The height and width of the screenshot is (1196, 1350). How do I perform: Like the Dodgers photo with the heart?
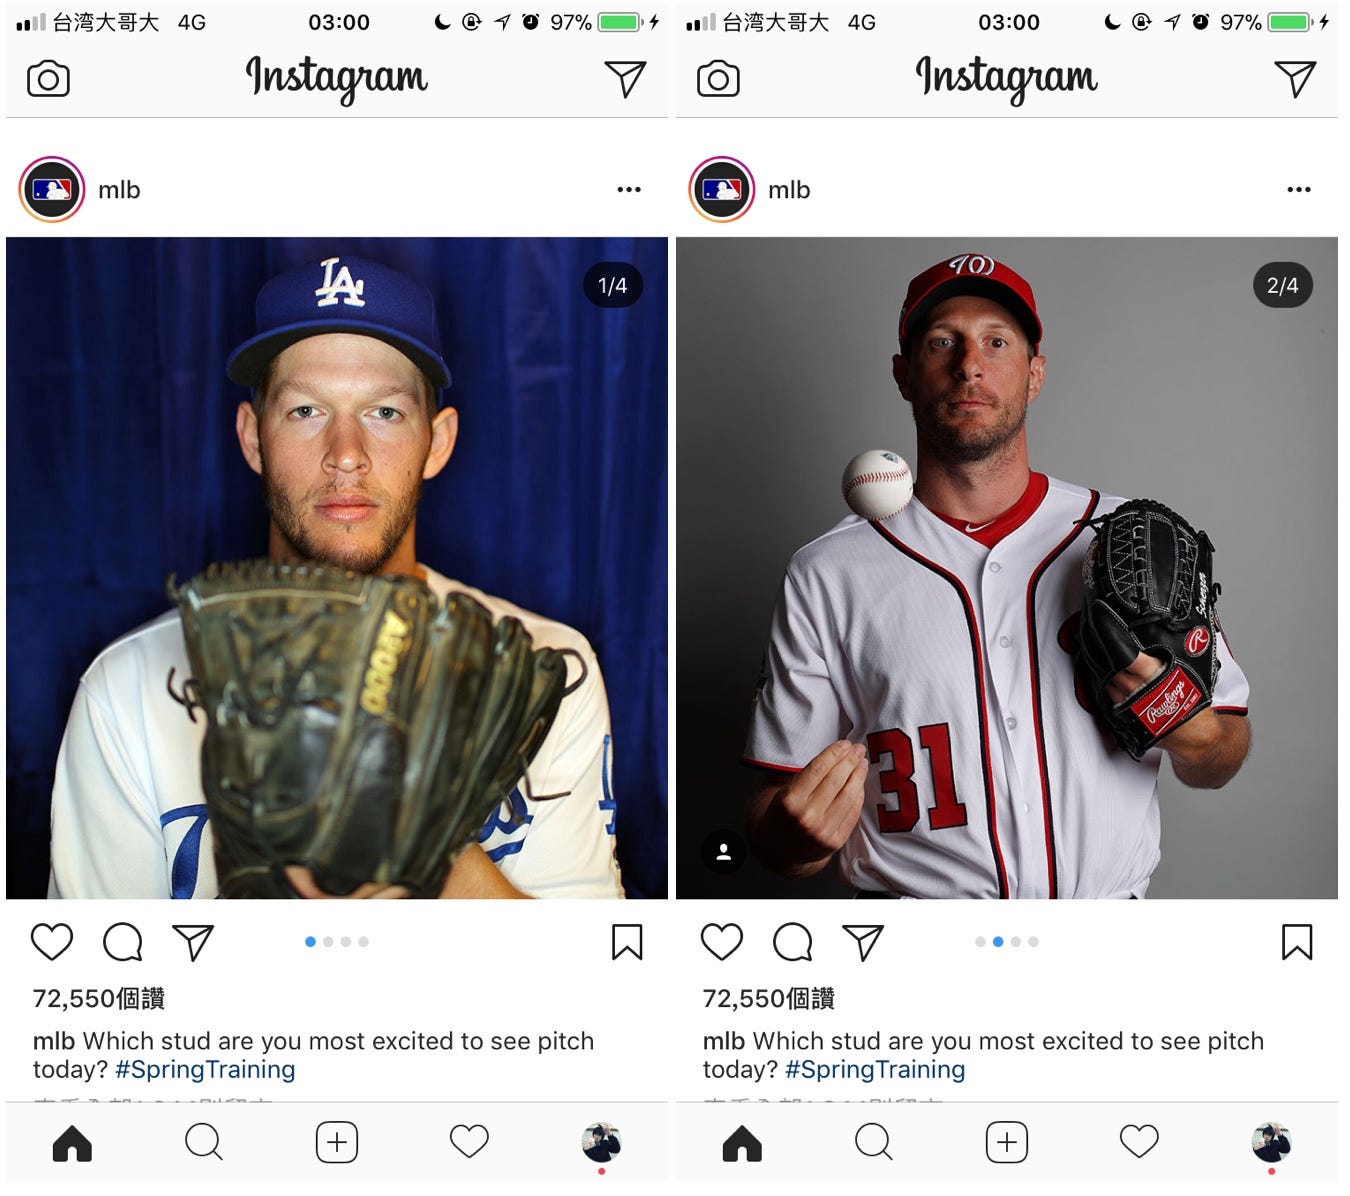click(52, 942)
